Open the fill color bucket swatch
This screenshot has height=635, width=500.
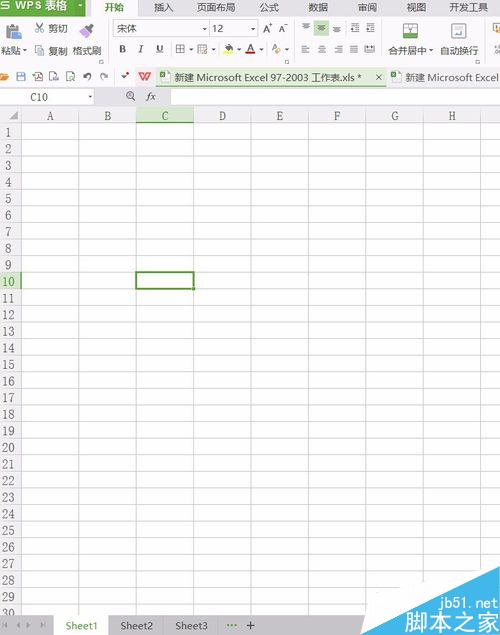pos(228,49)
